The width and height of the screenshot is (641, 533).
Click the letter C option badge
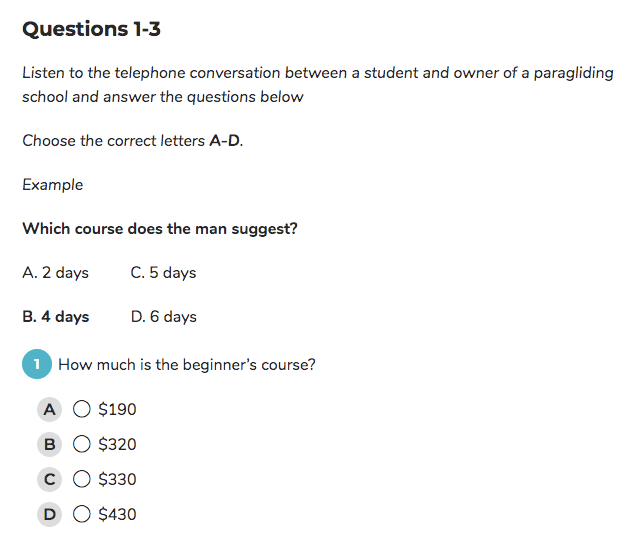49,479
